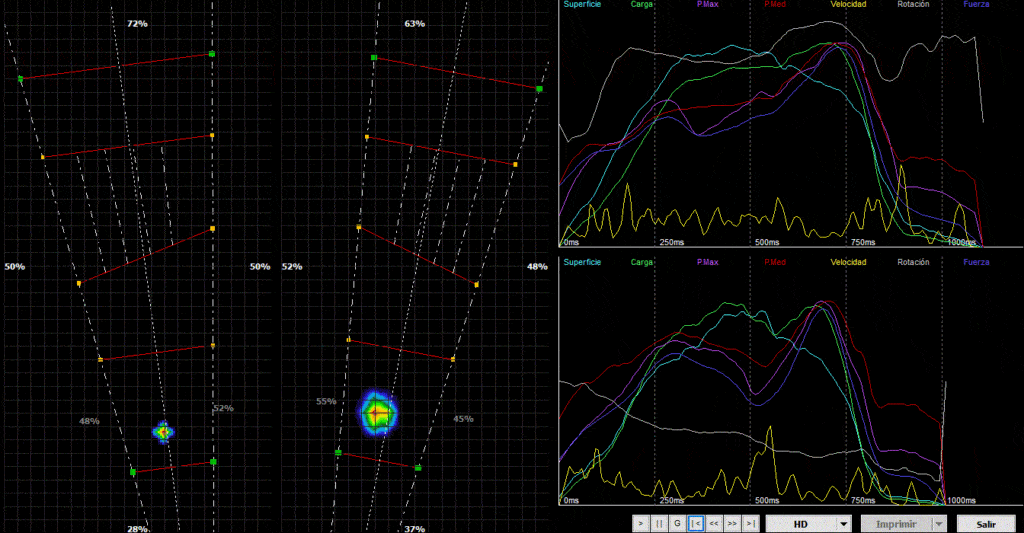This screenshot has width=1024, height=533.
Task: Expand the Imprimir dropdown arrow
Action: tap(938, 523)
